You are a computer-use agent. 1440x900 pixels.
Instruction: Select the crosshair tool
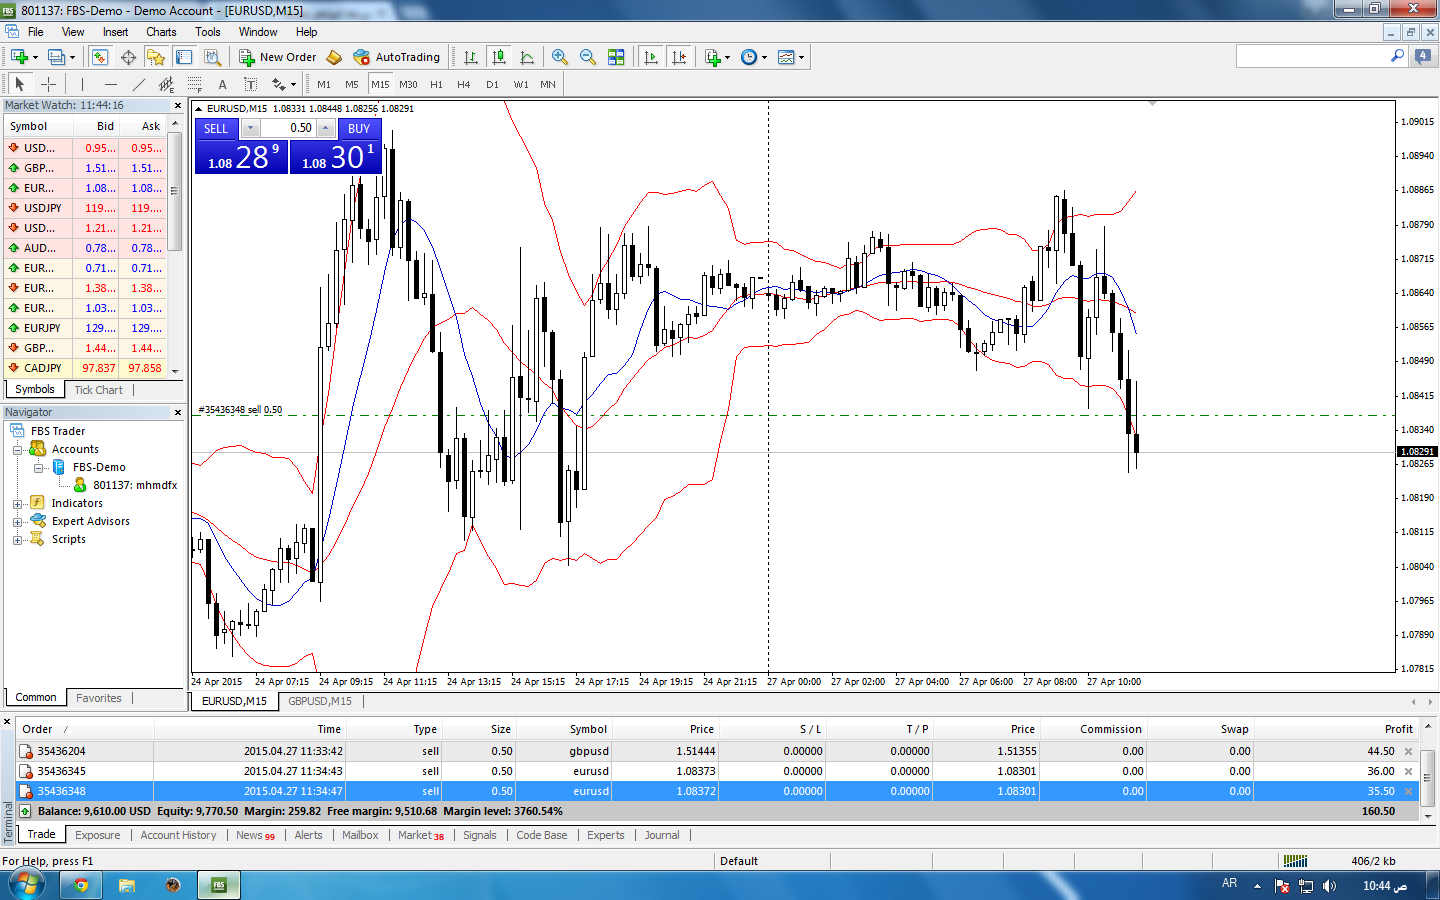[x=48, y=84]
